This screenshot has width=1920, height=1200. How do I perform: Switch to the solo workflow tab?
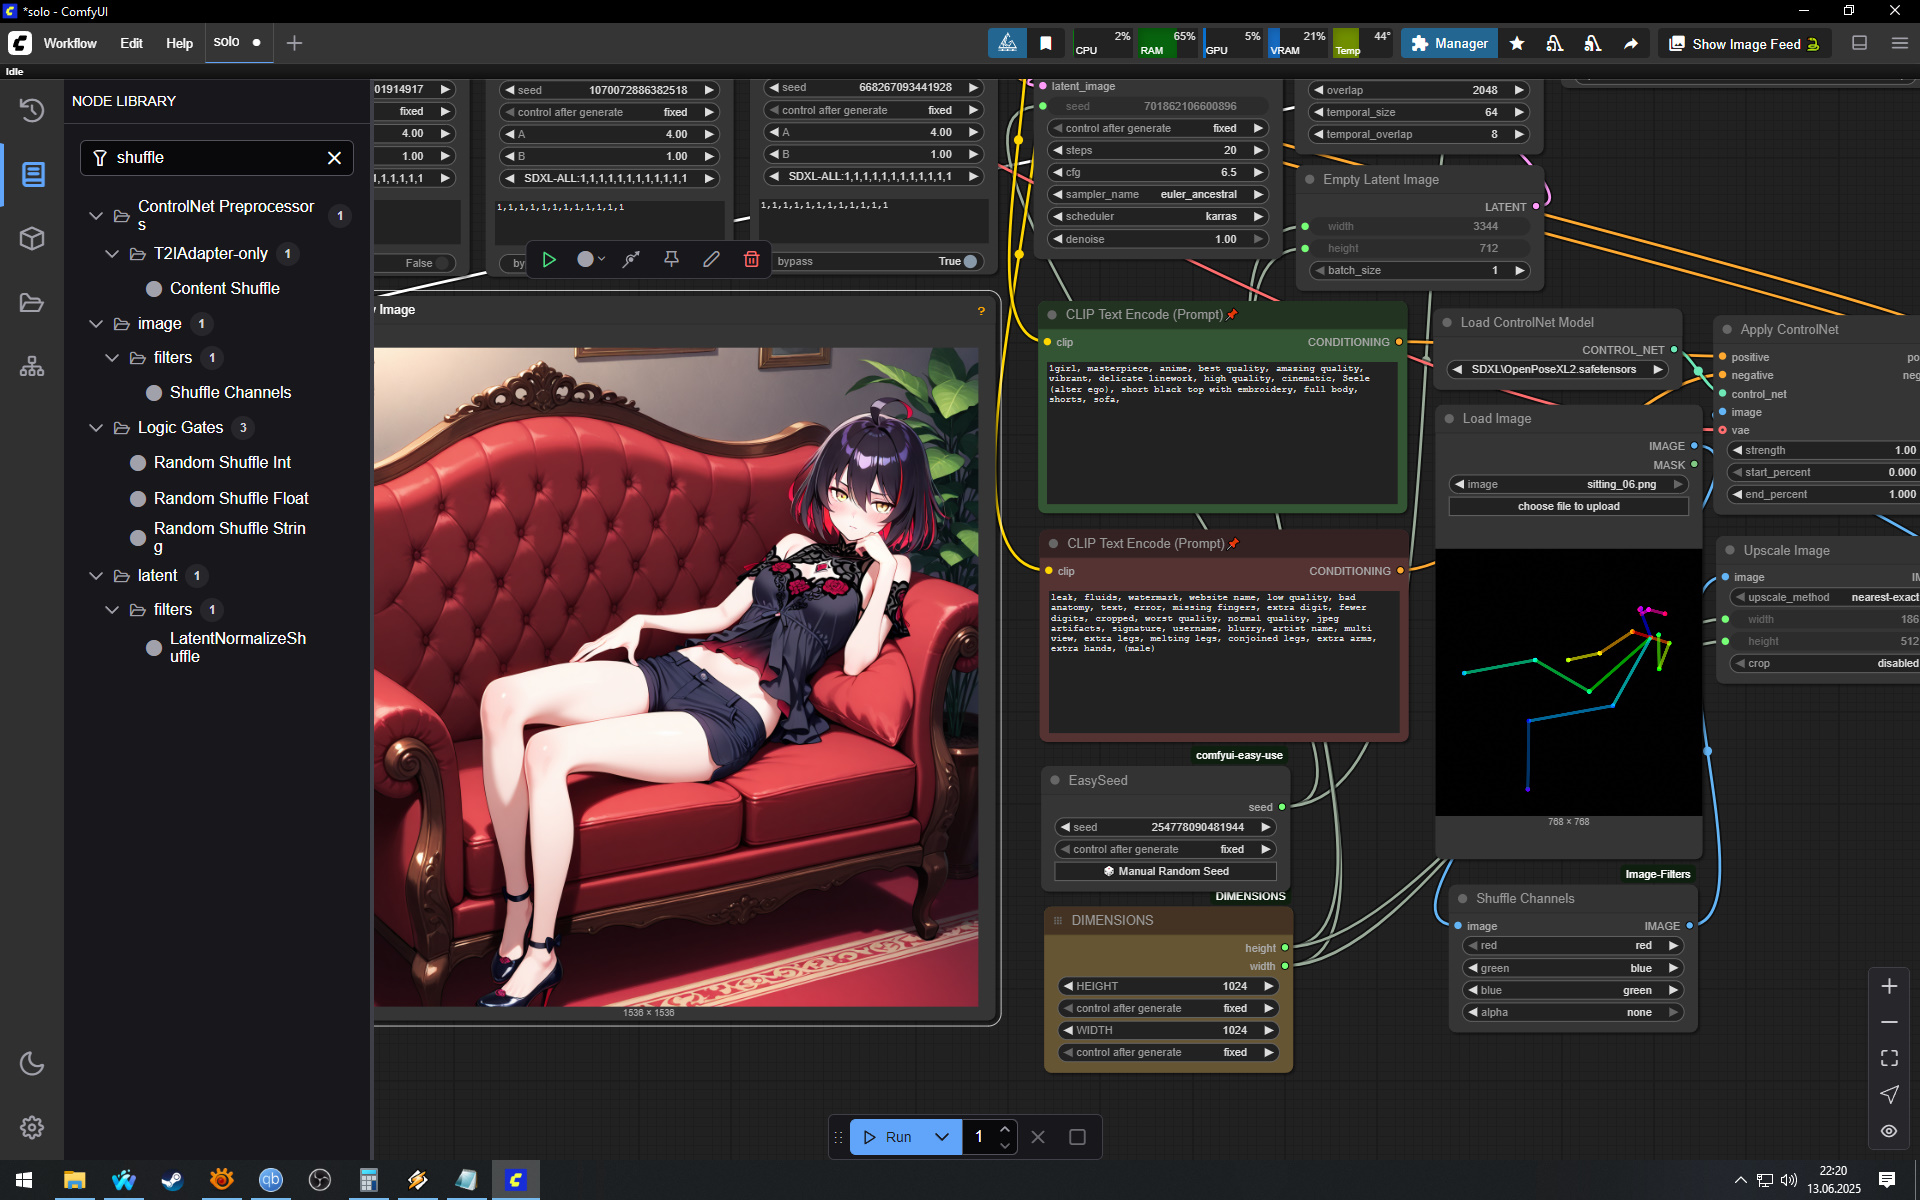click(x=238, y=42)
